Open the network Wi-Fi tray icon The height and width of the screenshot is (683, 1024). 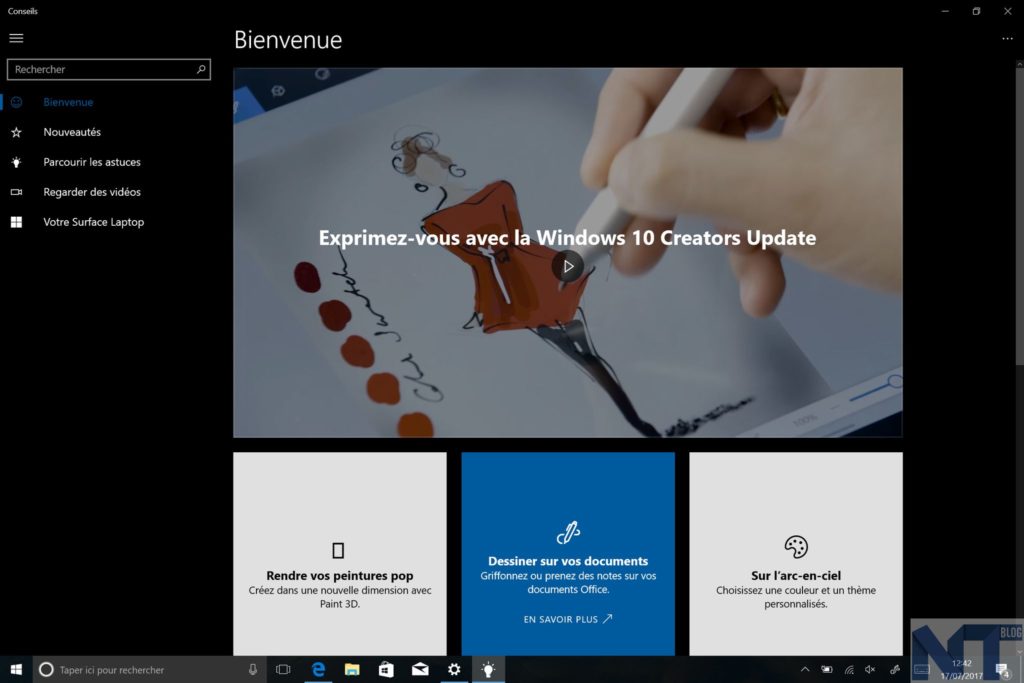point(849,669)
